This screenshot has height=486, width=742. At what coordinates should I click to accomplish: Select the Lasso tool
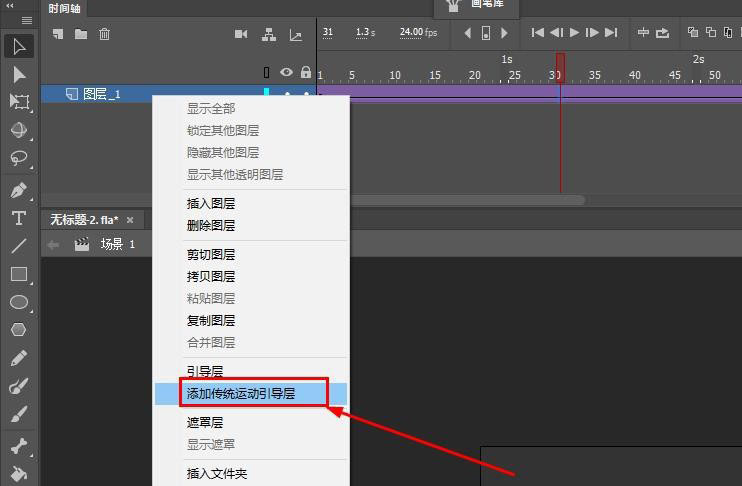click(x=19, y=158)
